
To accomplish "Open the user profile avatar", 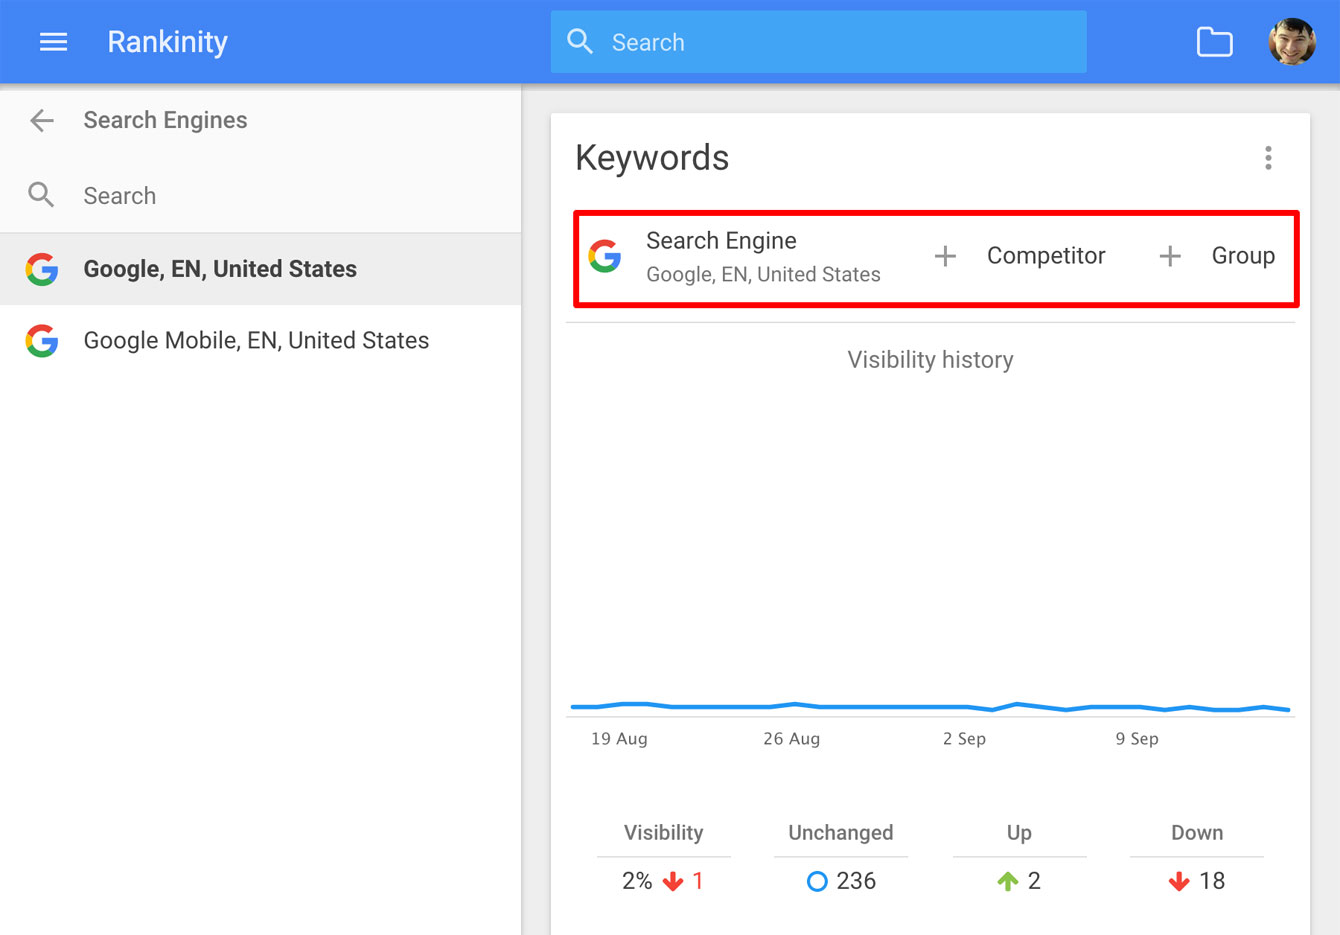I will 1292,42.
